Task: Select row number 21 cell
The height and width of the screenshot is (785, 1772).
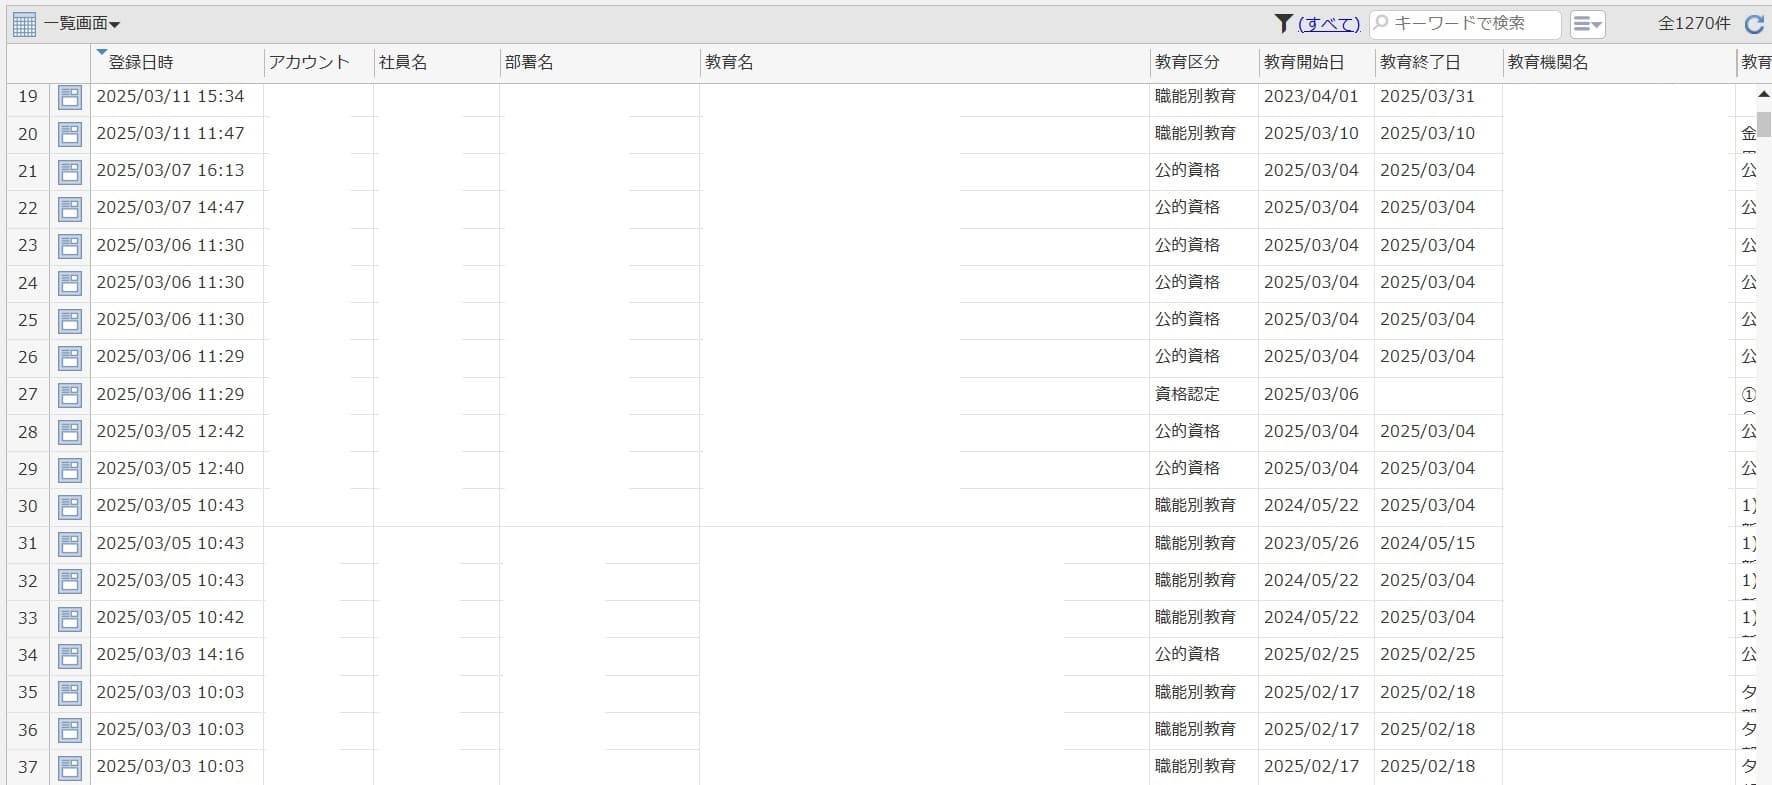Action: [28, 171]
